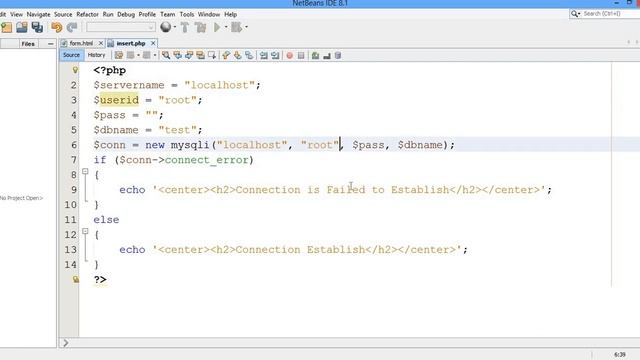This screenshot has height=360, width=640.
Task: Collapse the code fold at line 12
Action: (x=85, y=231)
